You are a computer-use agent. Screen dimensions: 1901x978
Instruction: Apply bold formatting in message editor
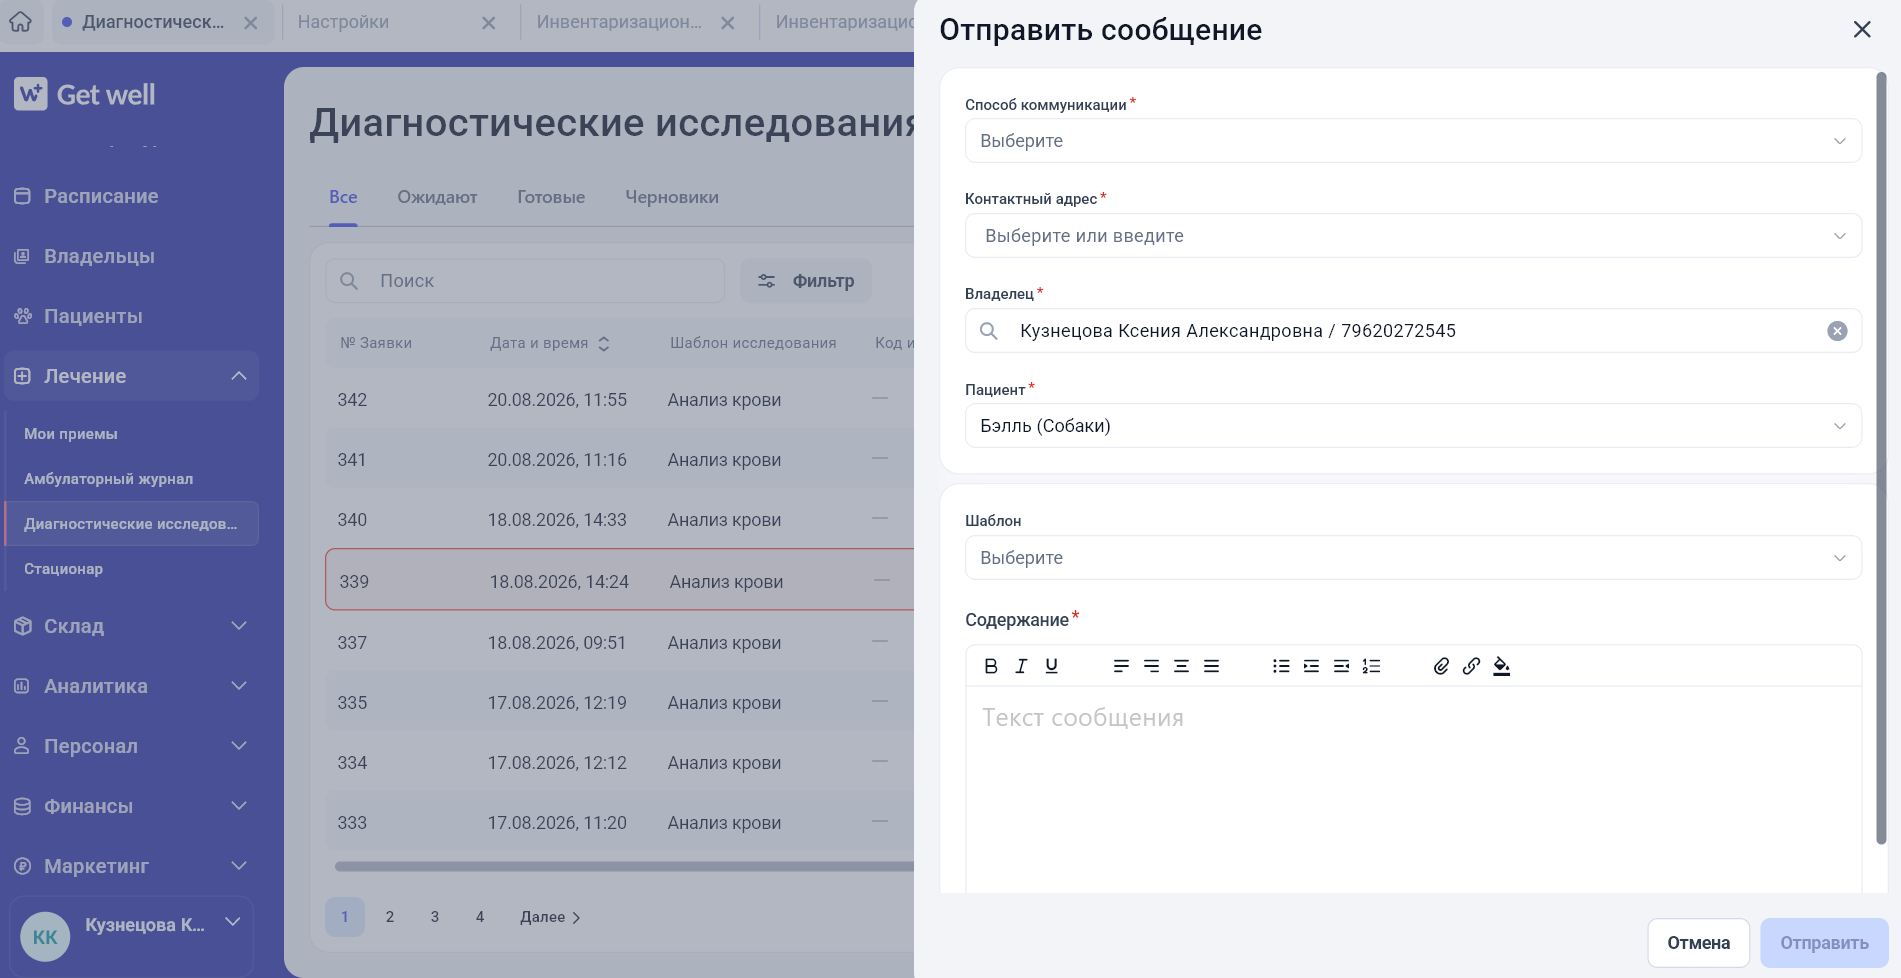point(991,666)
